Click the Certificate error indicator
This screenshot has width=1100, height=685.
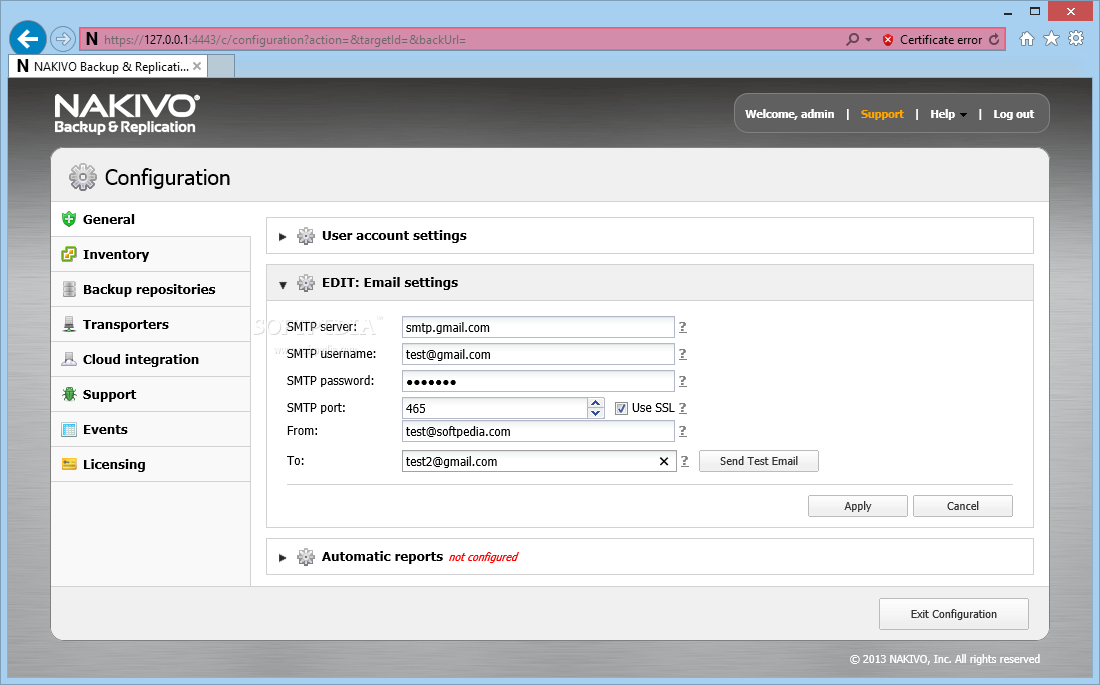(932, 39)
